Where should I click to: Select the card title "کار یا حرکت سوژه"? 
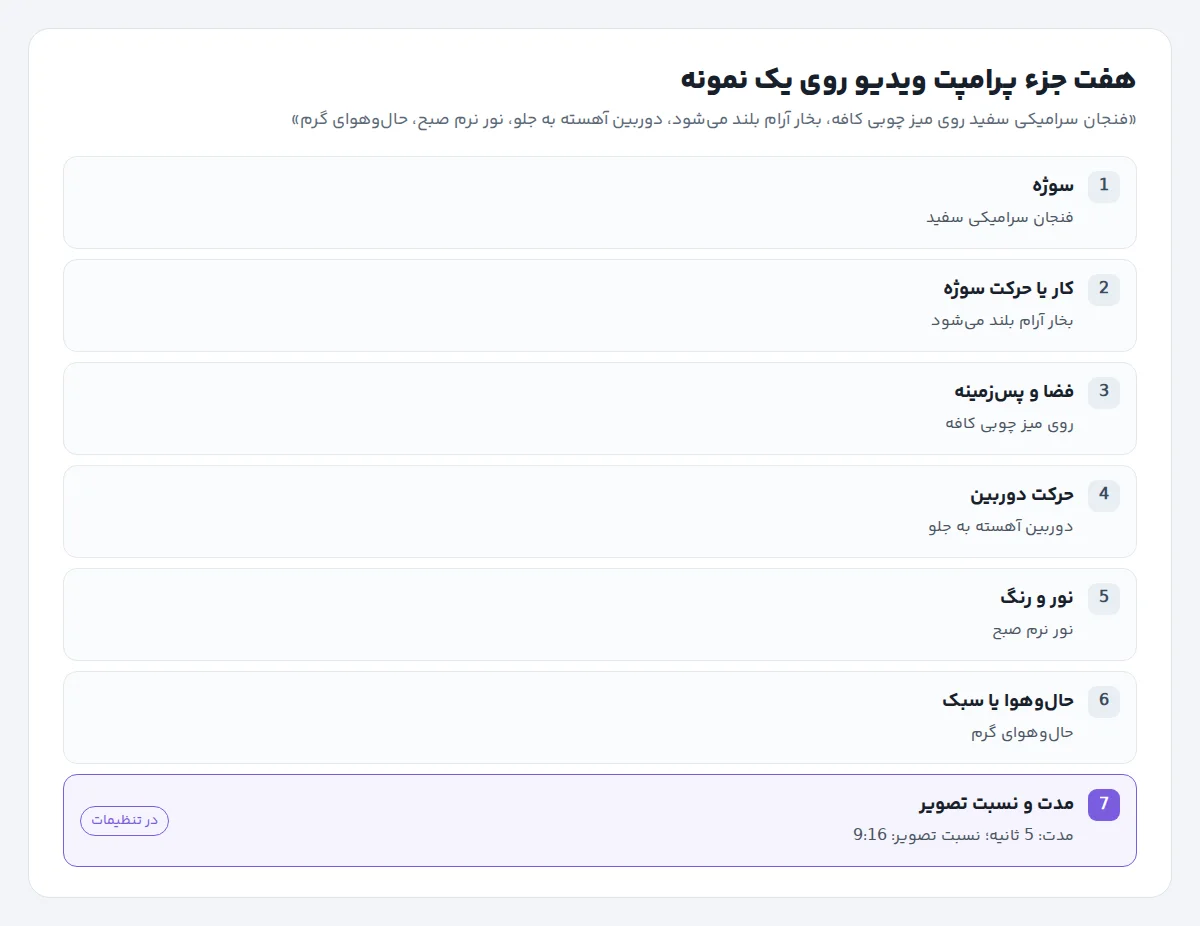pyautogui.click(x=1008, y=289)
